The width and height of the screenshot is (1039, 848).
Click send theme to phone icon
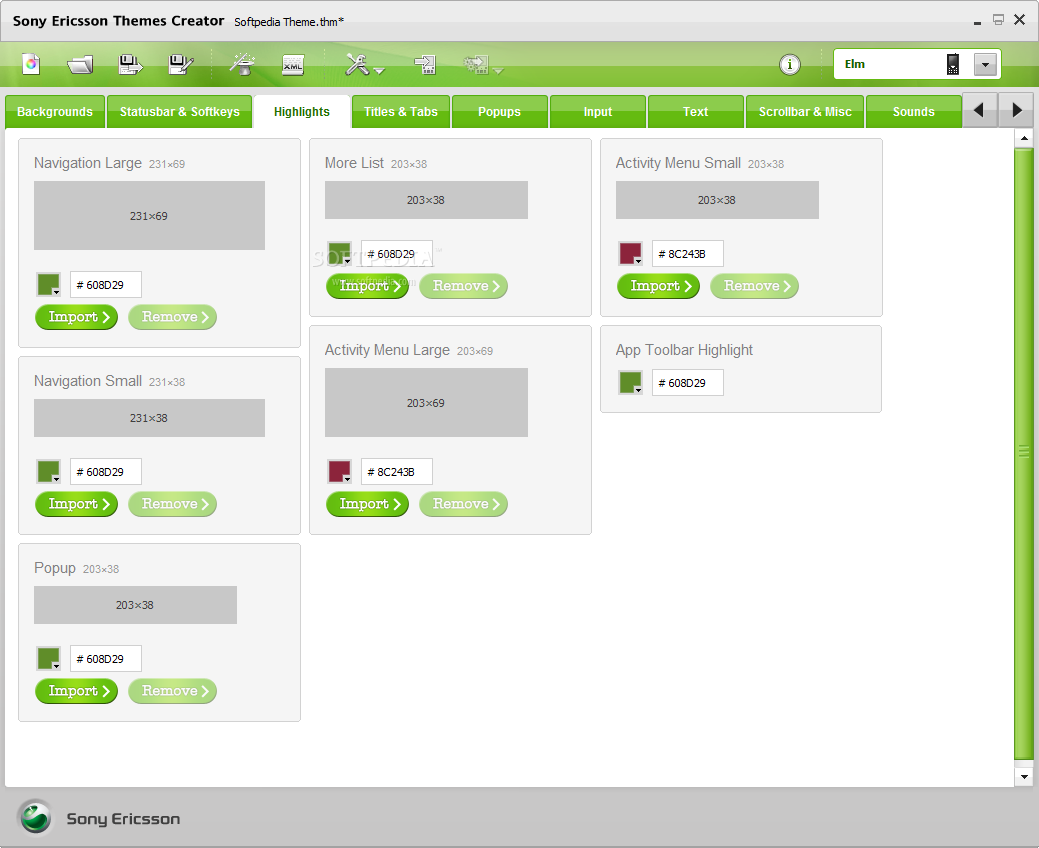pos(425,64)
